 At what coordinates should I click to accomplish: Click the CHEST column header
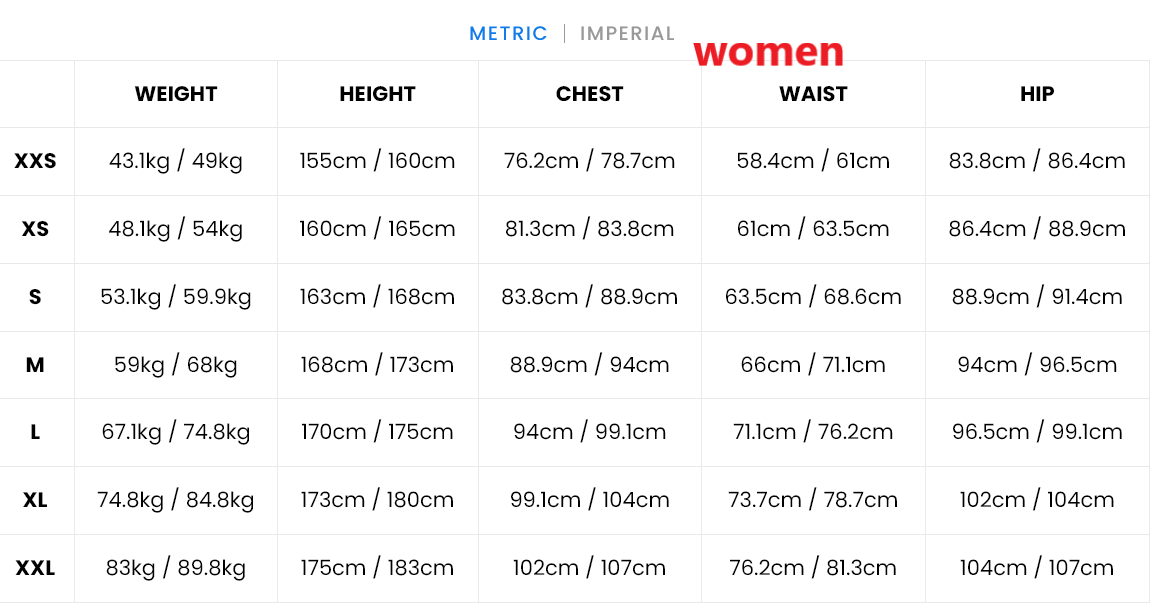click(x=589, y=94)
